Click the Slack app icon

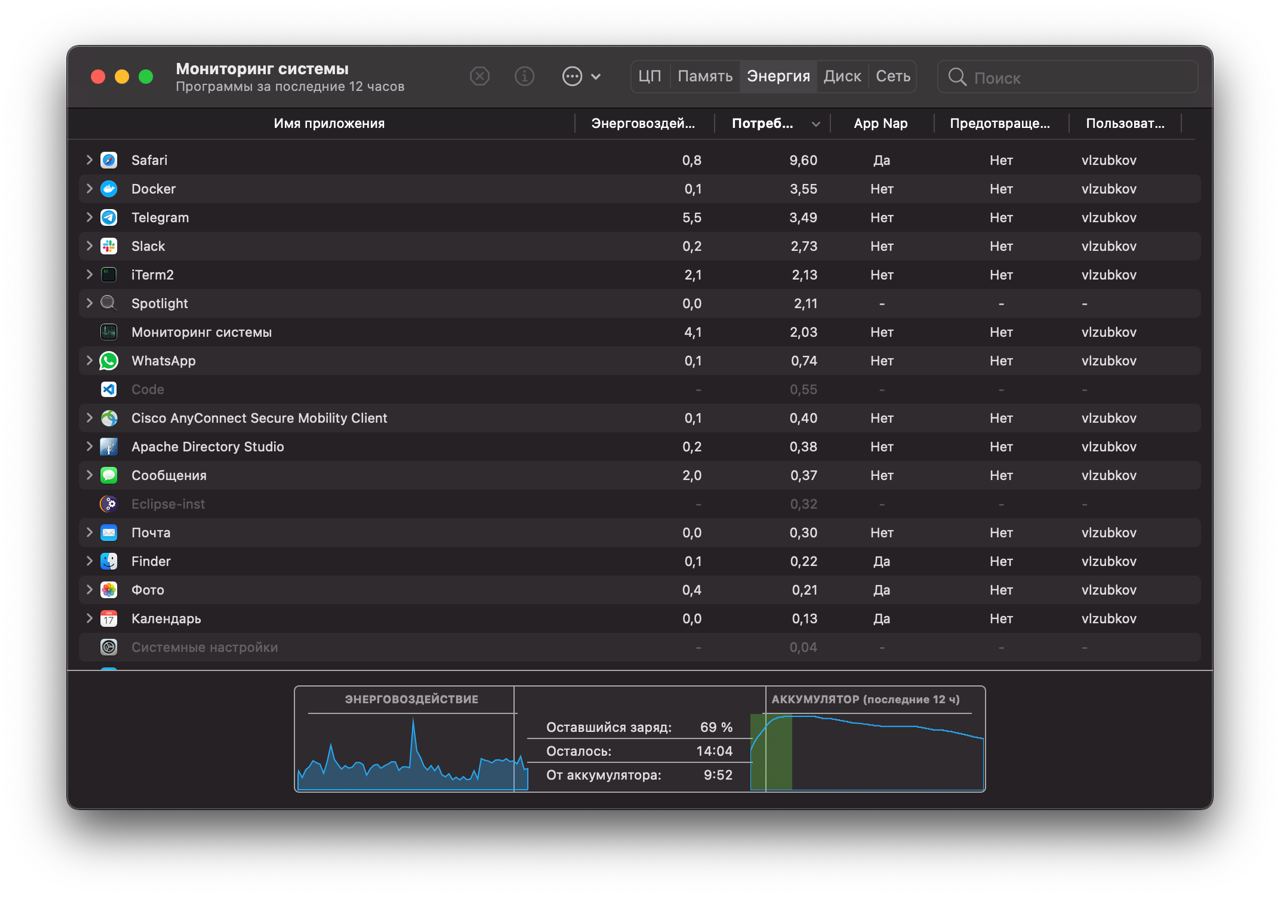109,246
